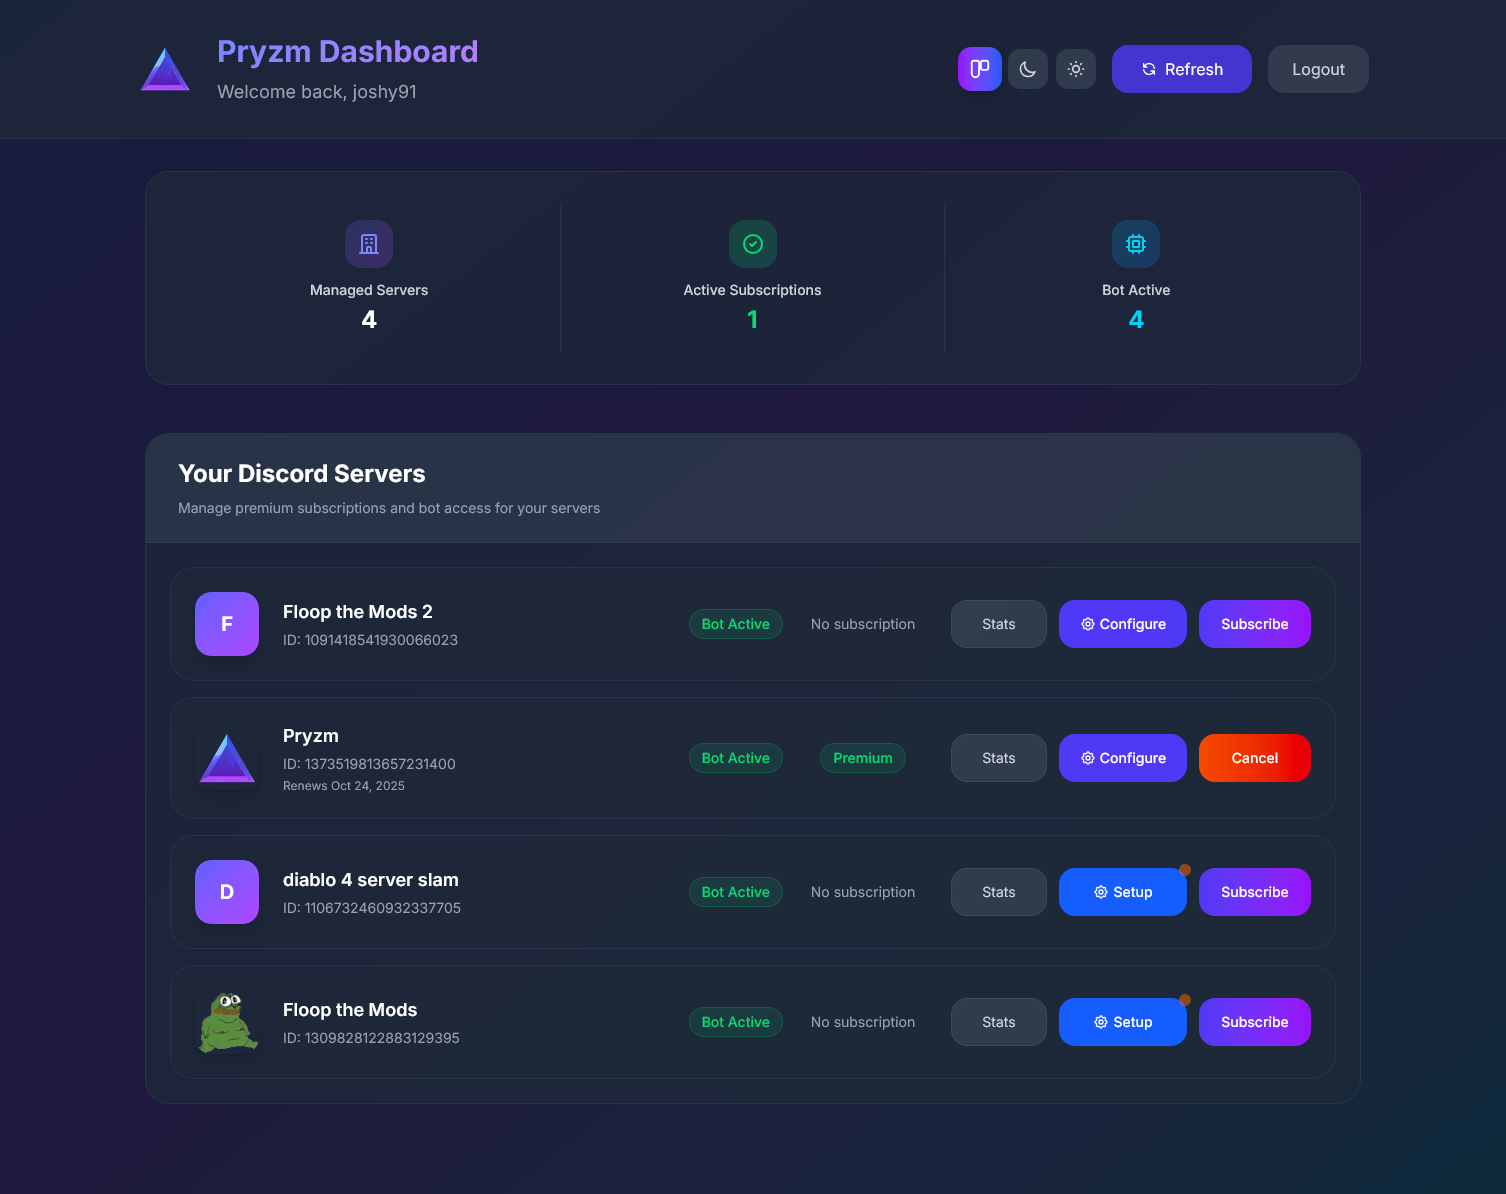Select the highlighted system theme toggle
Image resolution: width=1506 pixels, height=1194 pixels.
tap(979, 68)
